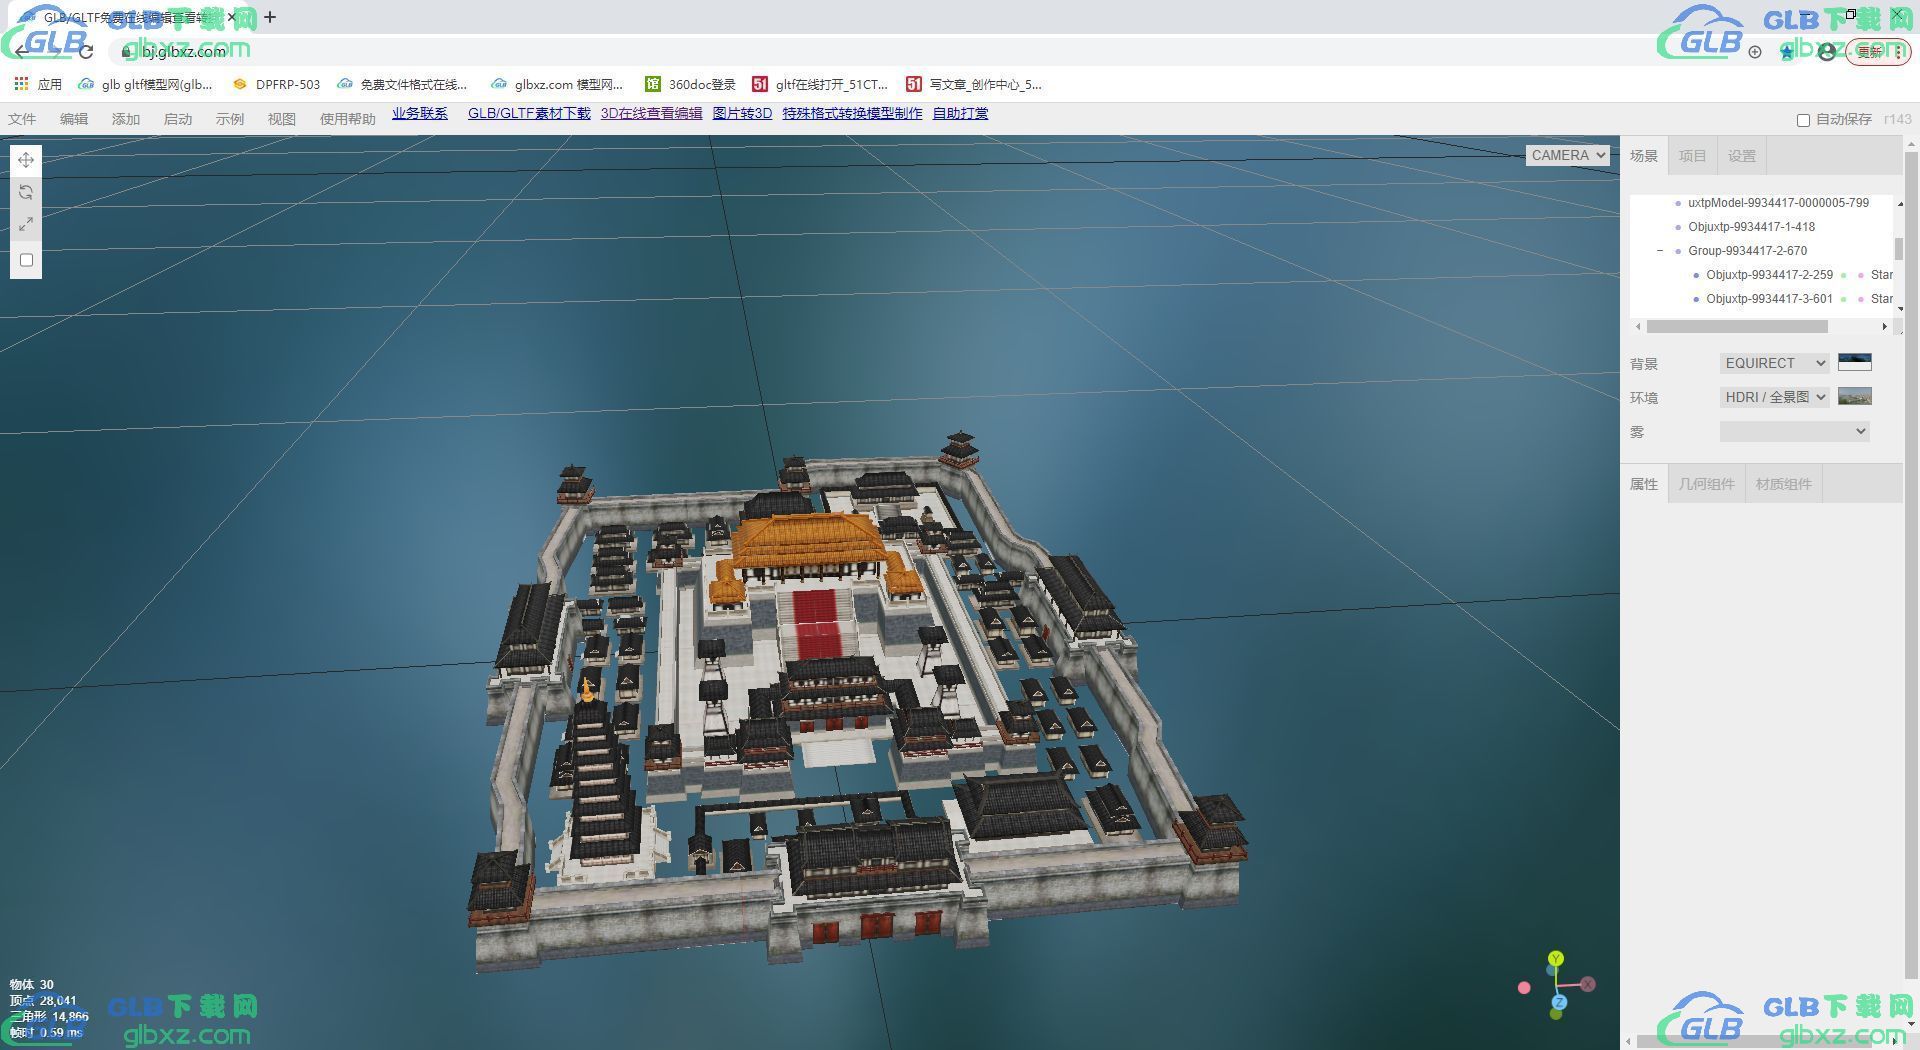
Task: Collapse the Group-9934417-2-670 node
Action: [1660, 251]
